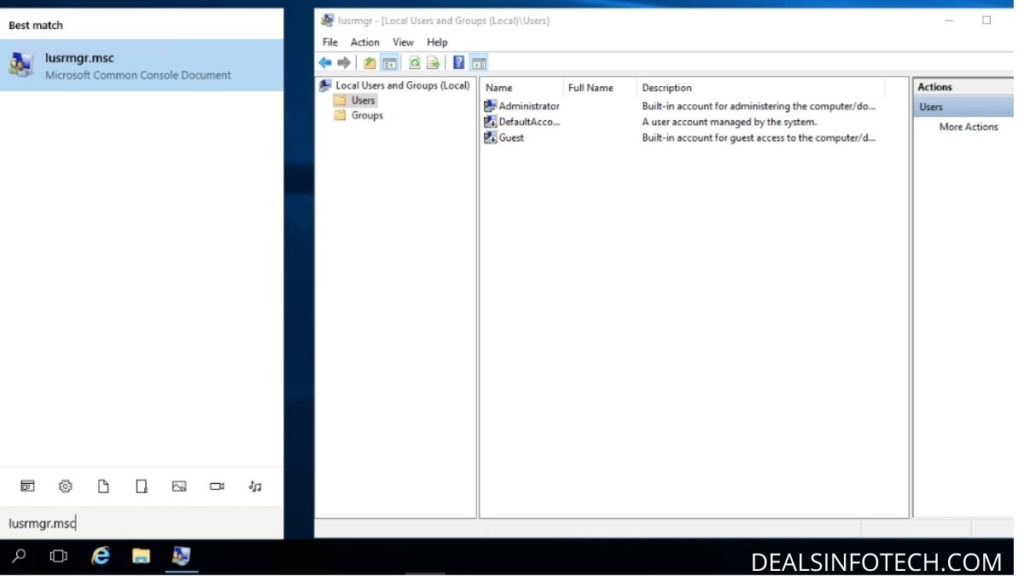Minimize the lusrmgr window
This screenshot has height=576, width=1024.
[949, 20]
